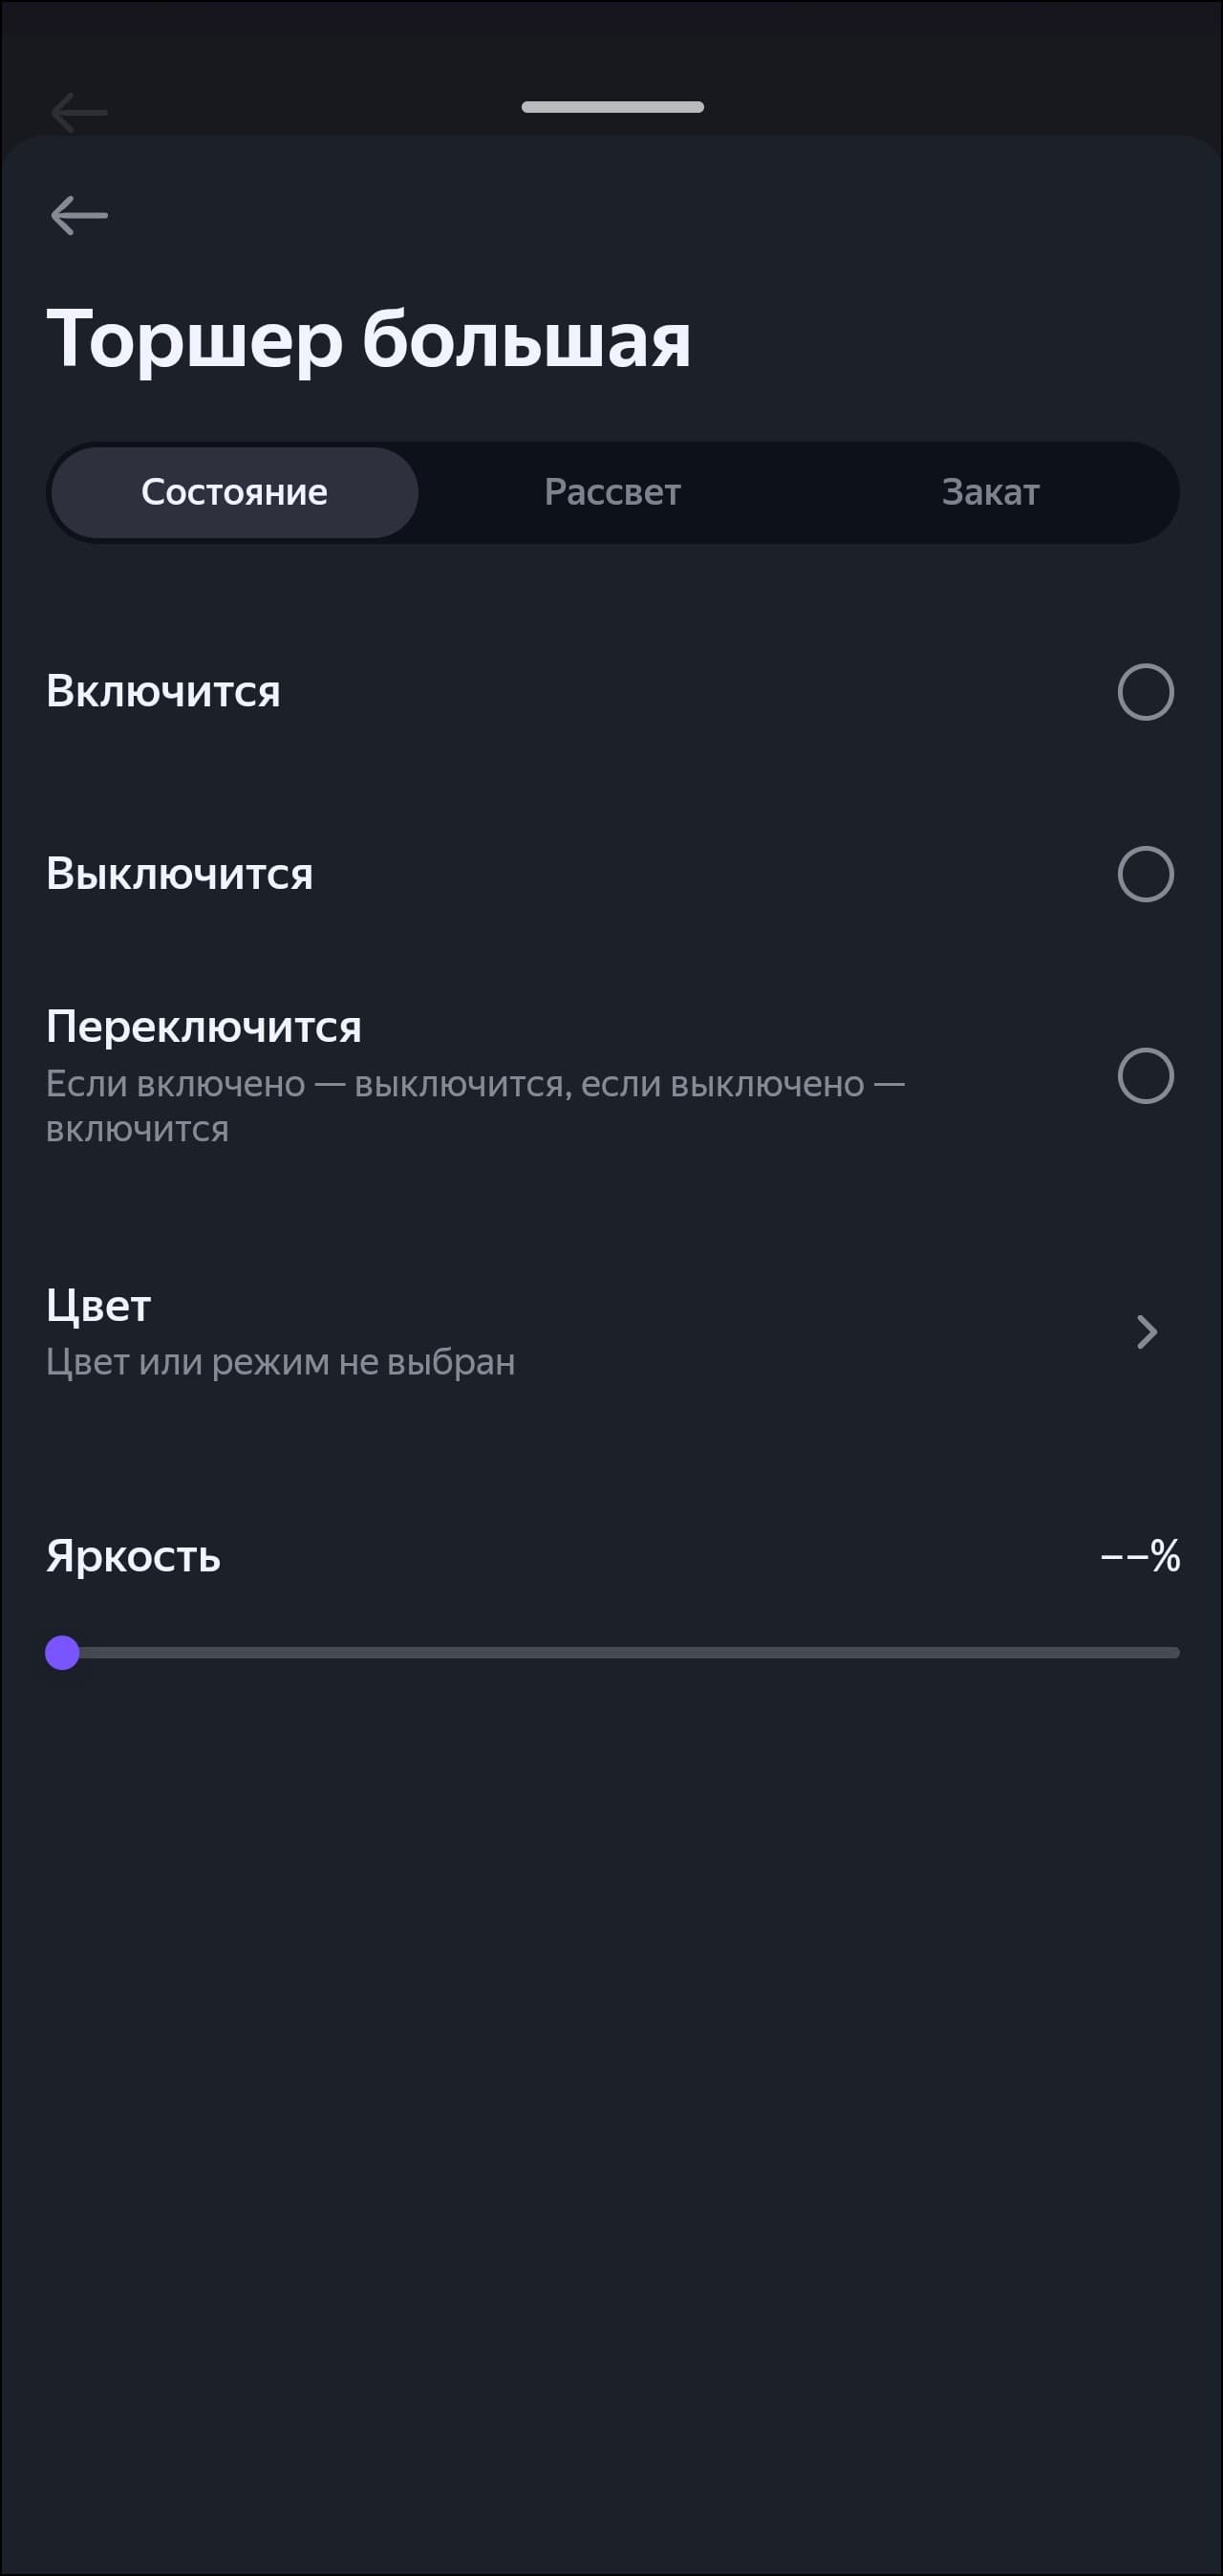Tap the Выключится label text
The width and height of the screenshot is (1223, 2576).
click(180, 874)
